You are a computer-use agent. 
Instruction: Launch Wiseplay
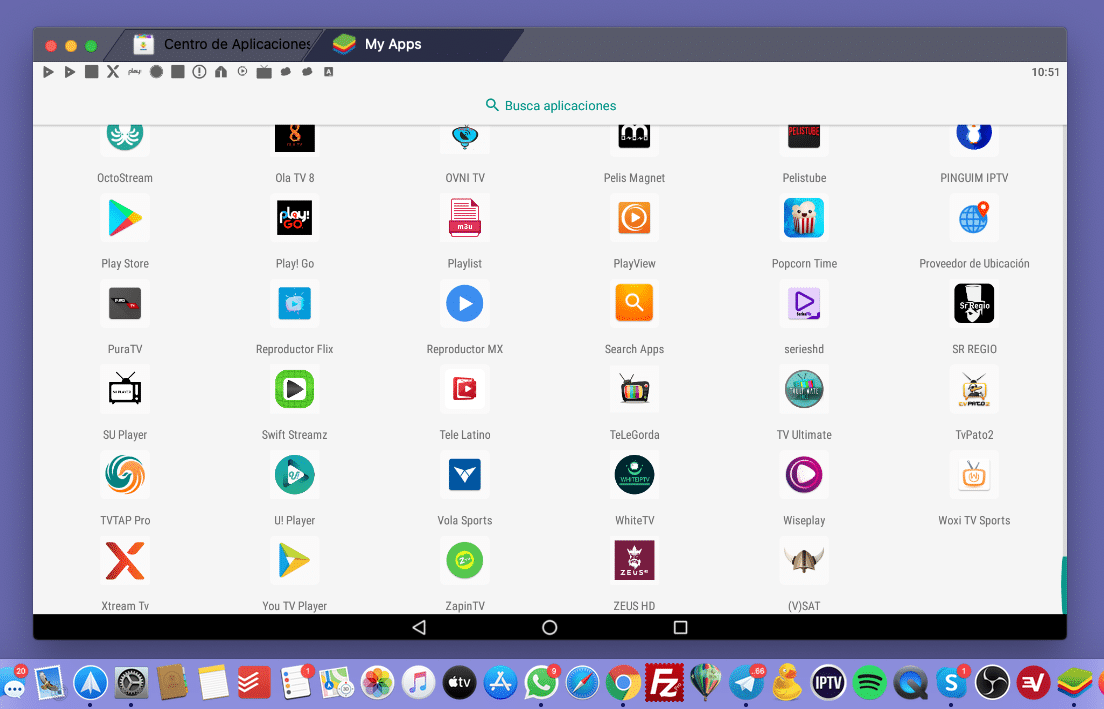pyautogui.click(x=804, y=475)
